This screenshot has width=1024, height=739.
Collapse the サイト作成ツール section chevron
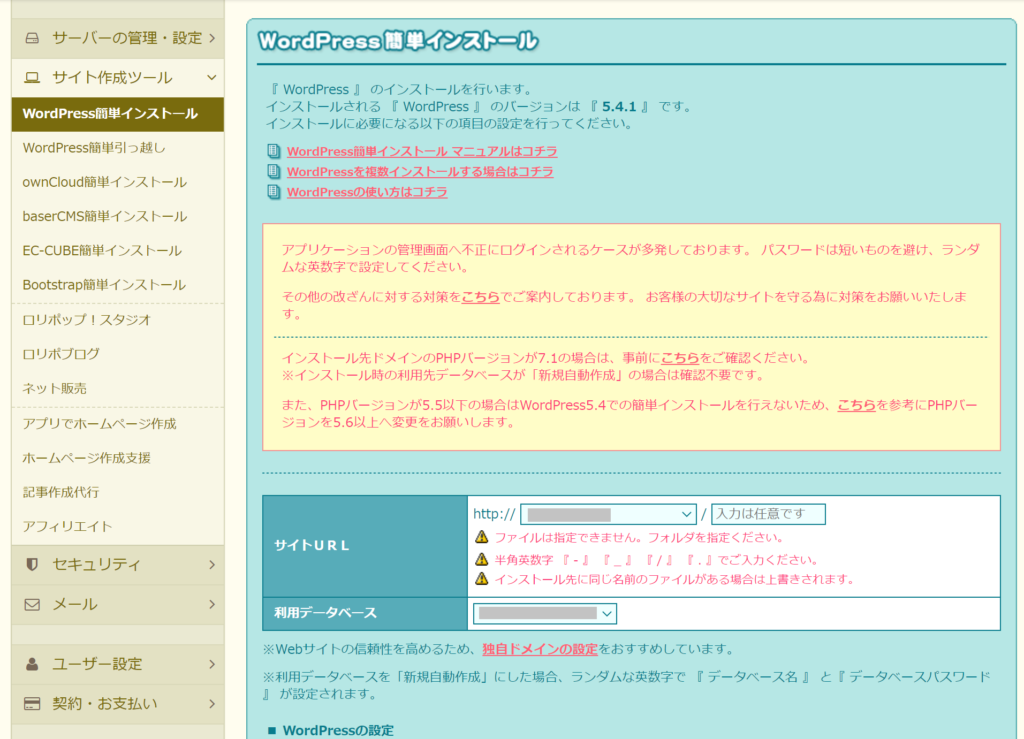click(211, 77)
